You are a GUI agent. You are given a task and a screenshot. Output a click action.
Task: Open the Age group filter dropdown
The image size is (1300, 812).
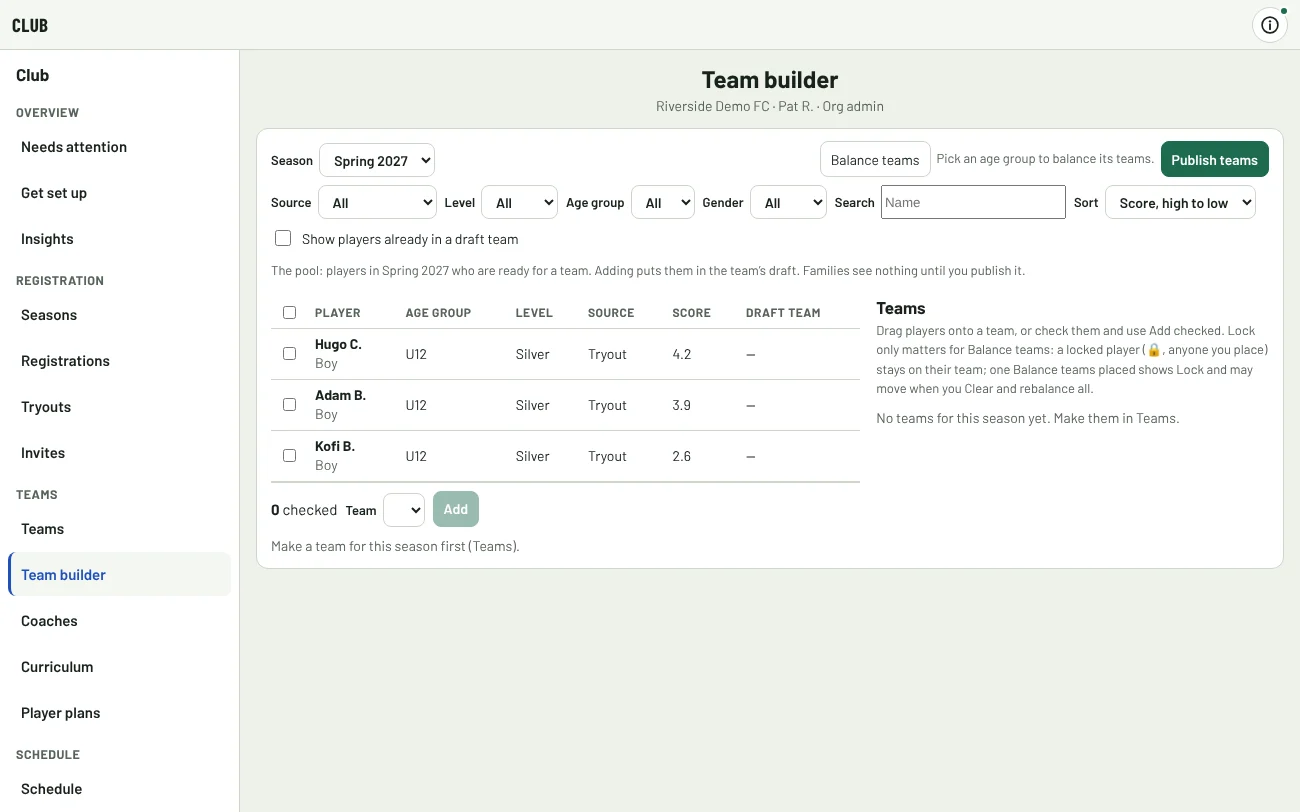663,202
